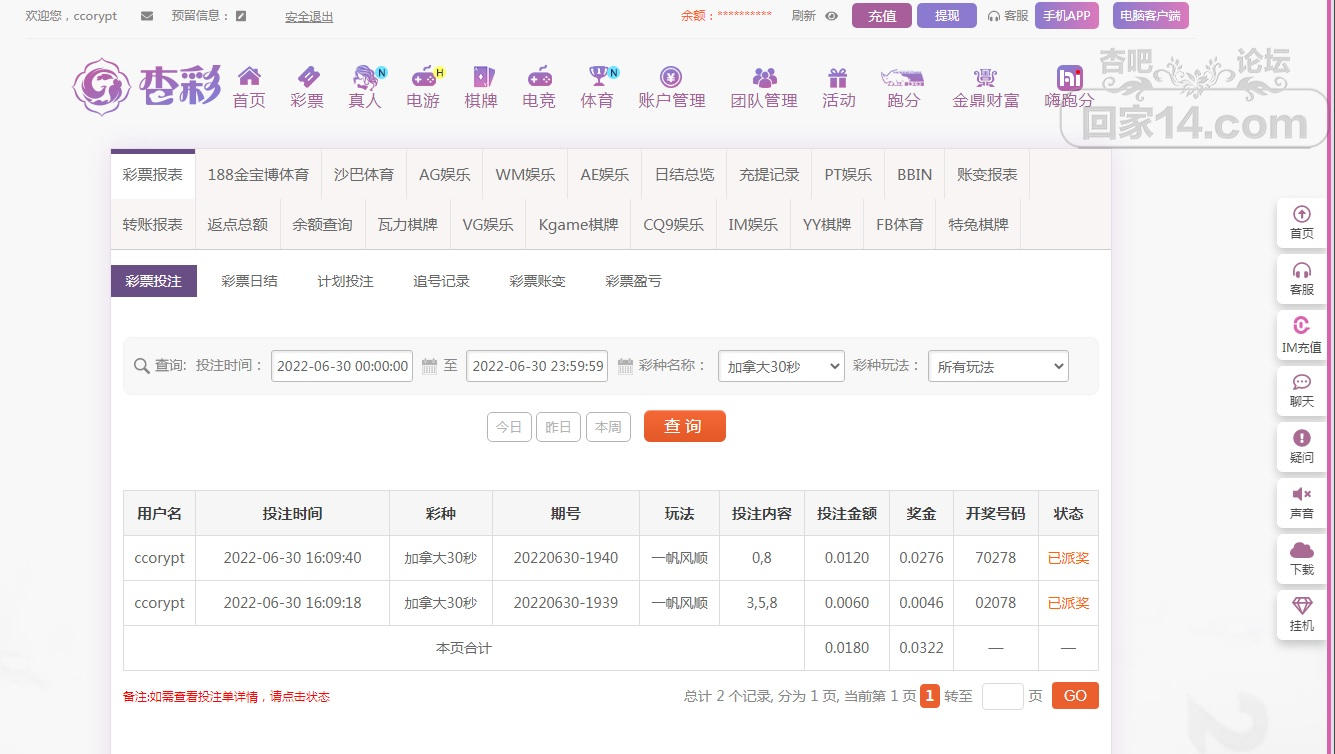Open the 下载 cloud icon in sidebar
This screenshot has width=1335, height=754.
click(1301, 551)
